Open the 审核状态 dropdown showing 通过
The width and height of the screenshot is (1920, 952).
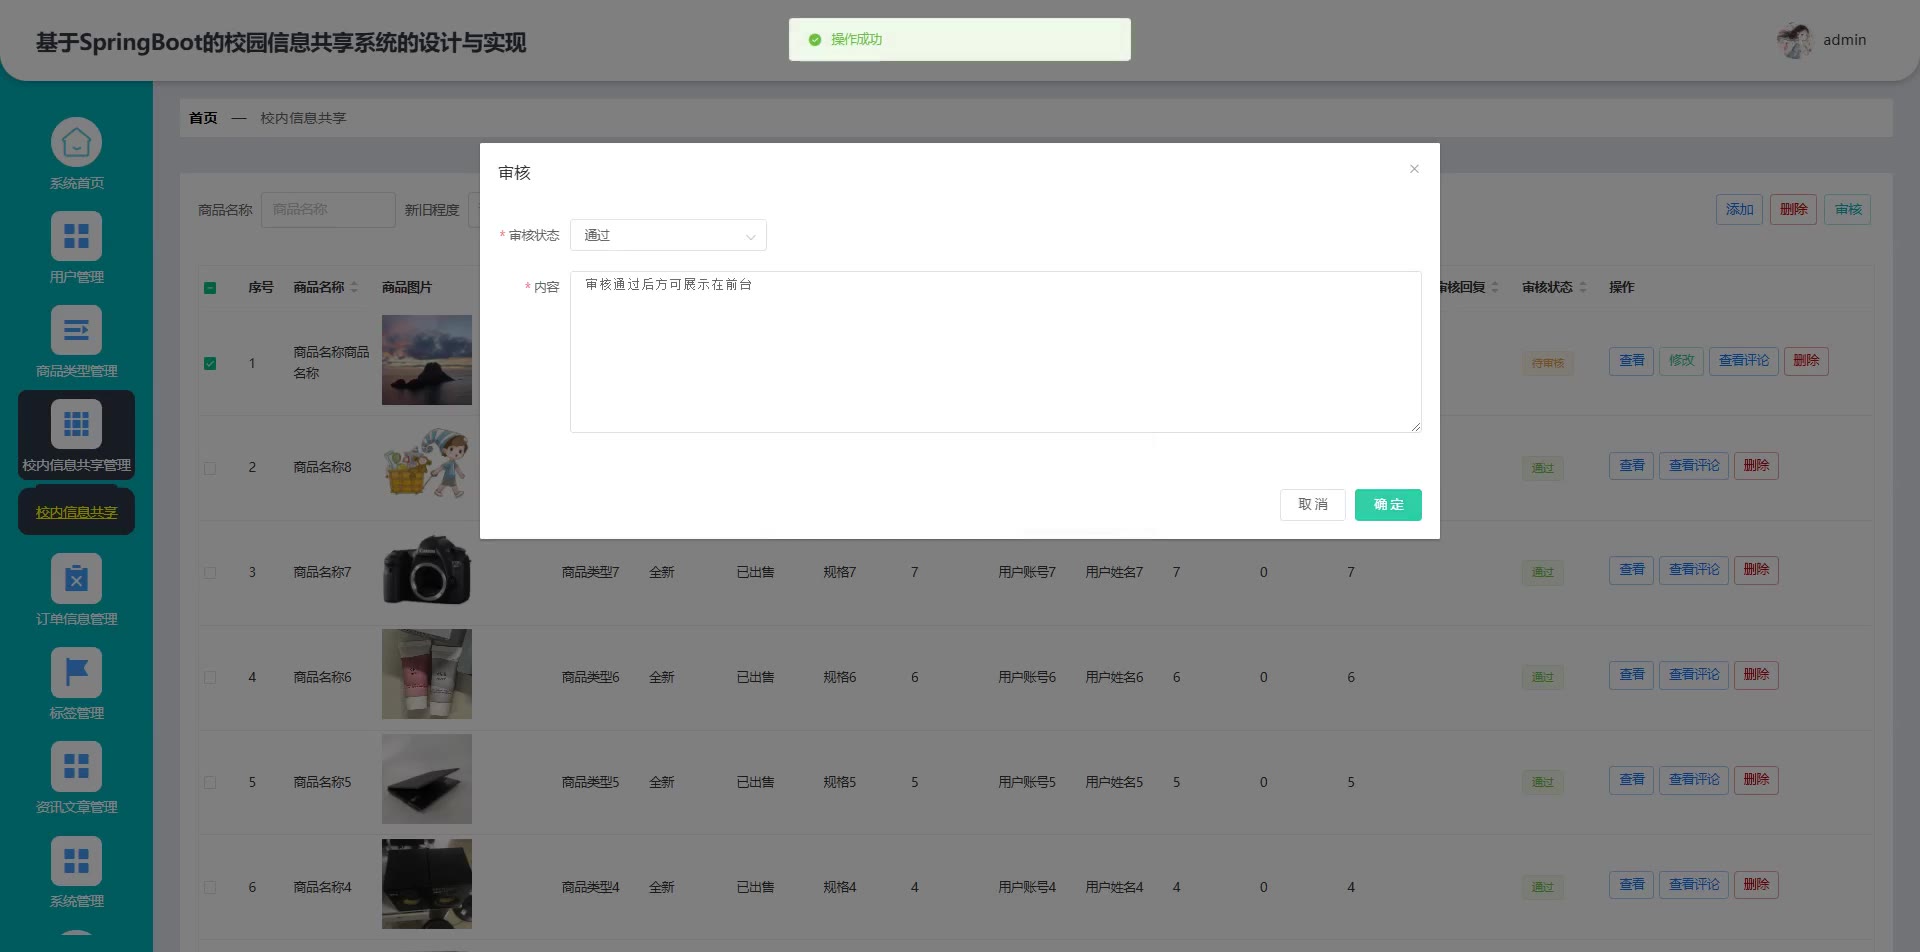pyautogui.click(x=668, y=235)
